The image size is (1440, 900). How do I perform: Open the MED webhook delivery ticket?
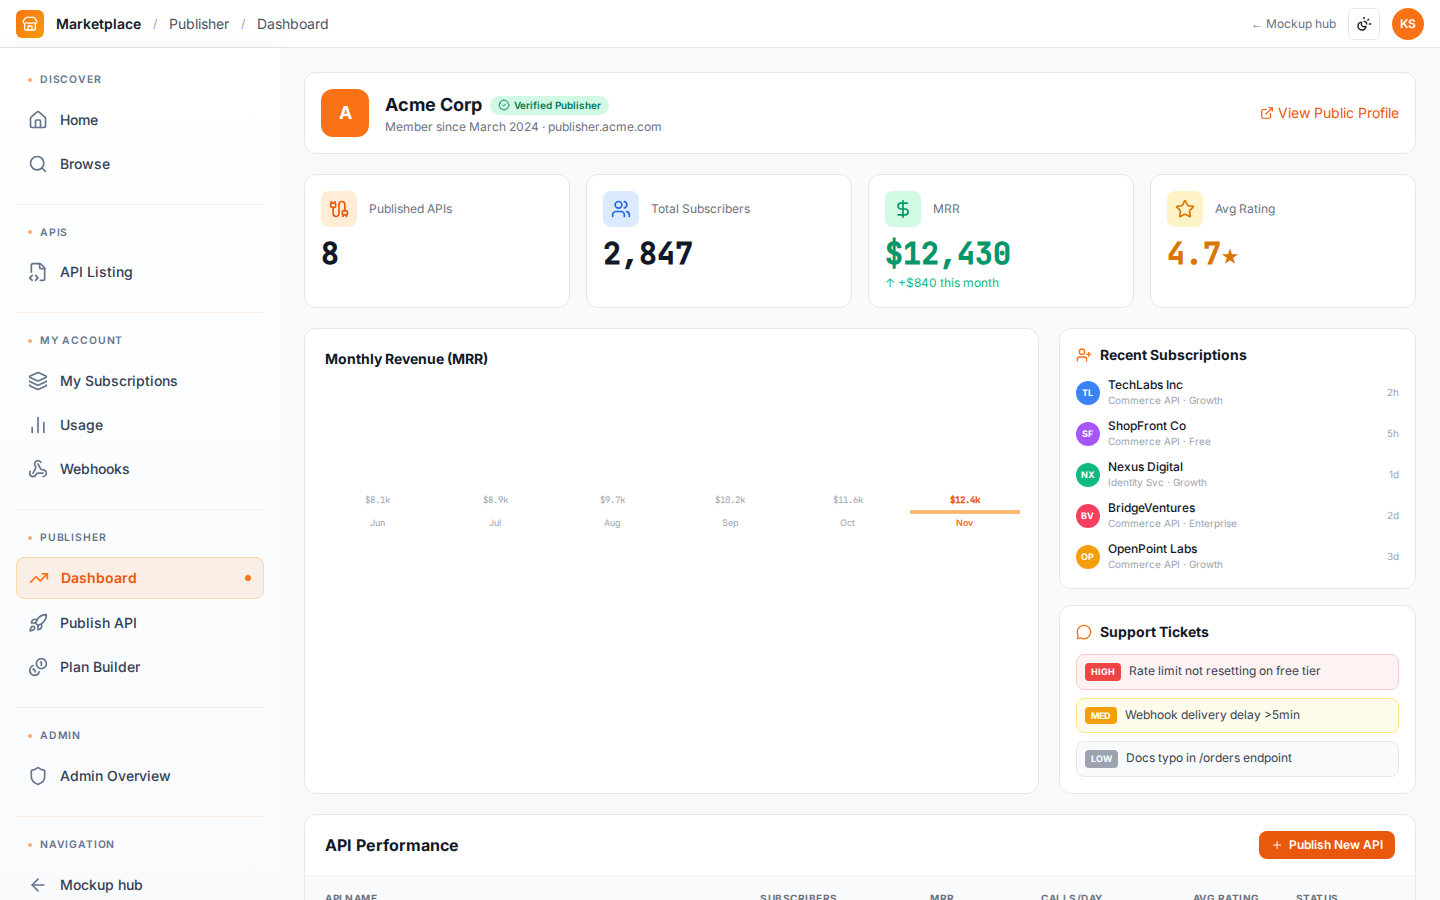pos(1237,715)
